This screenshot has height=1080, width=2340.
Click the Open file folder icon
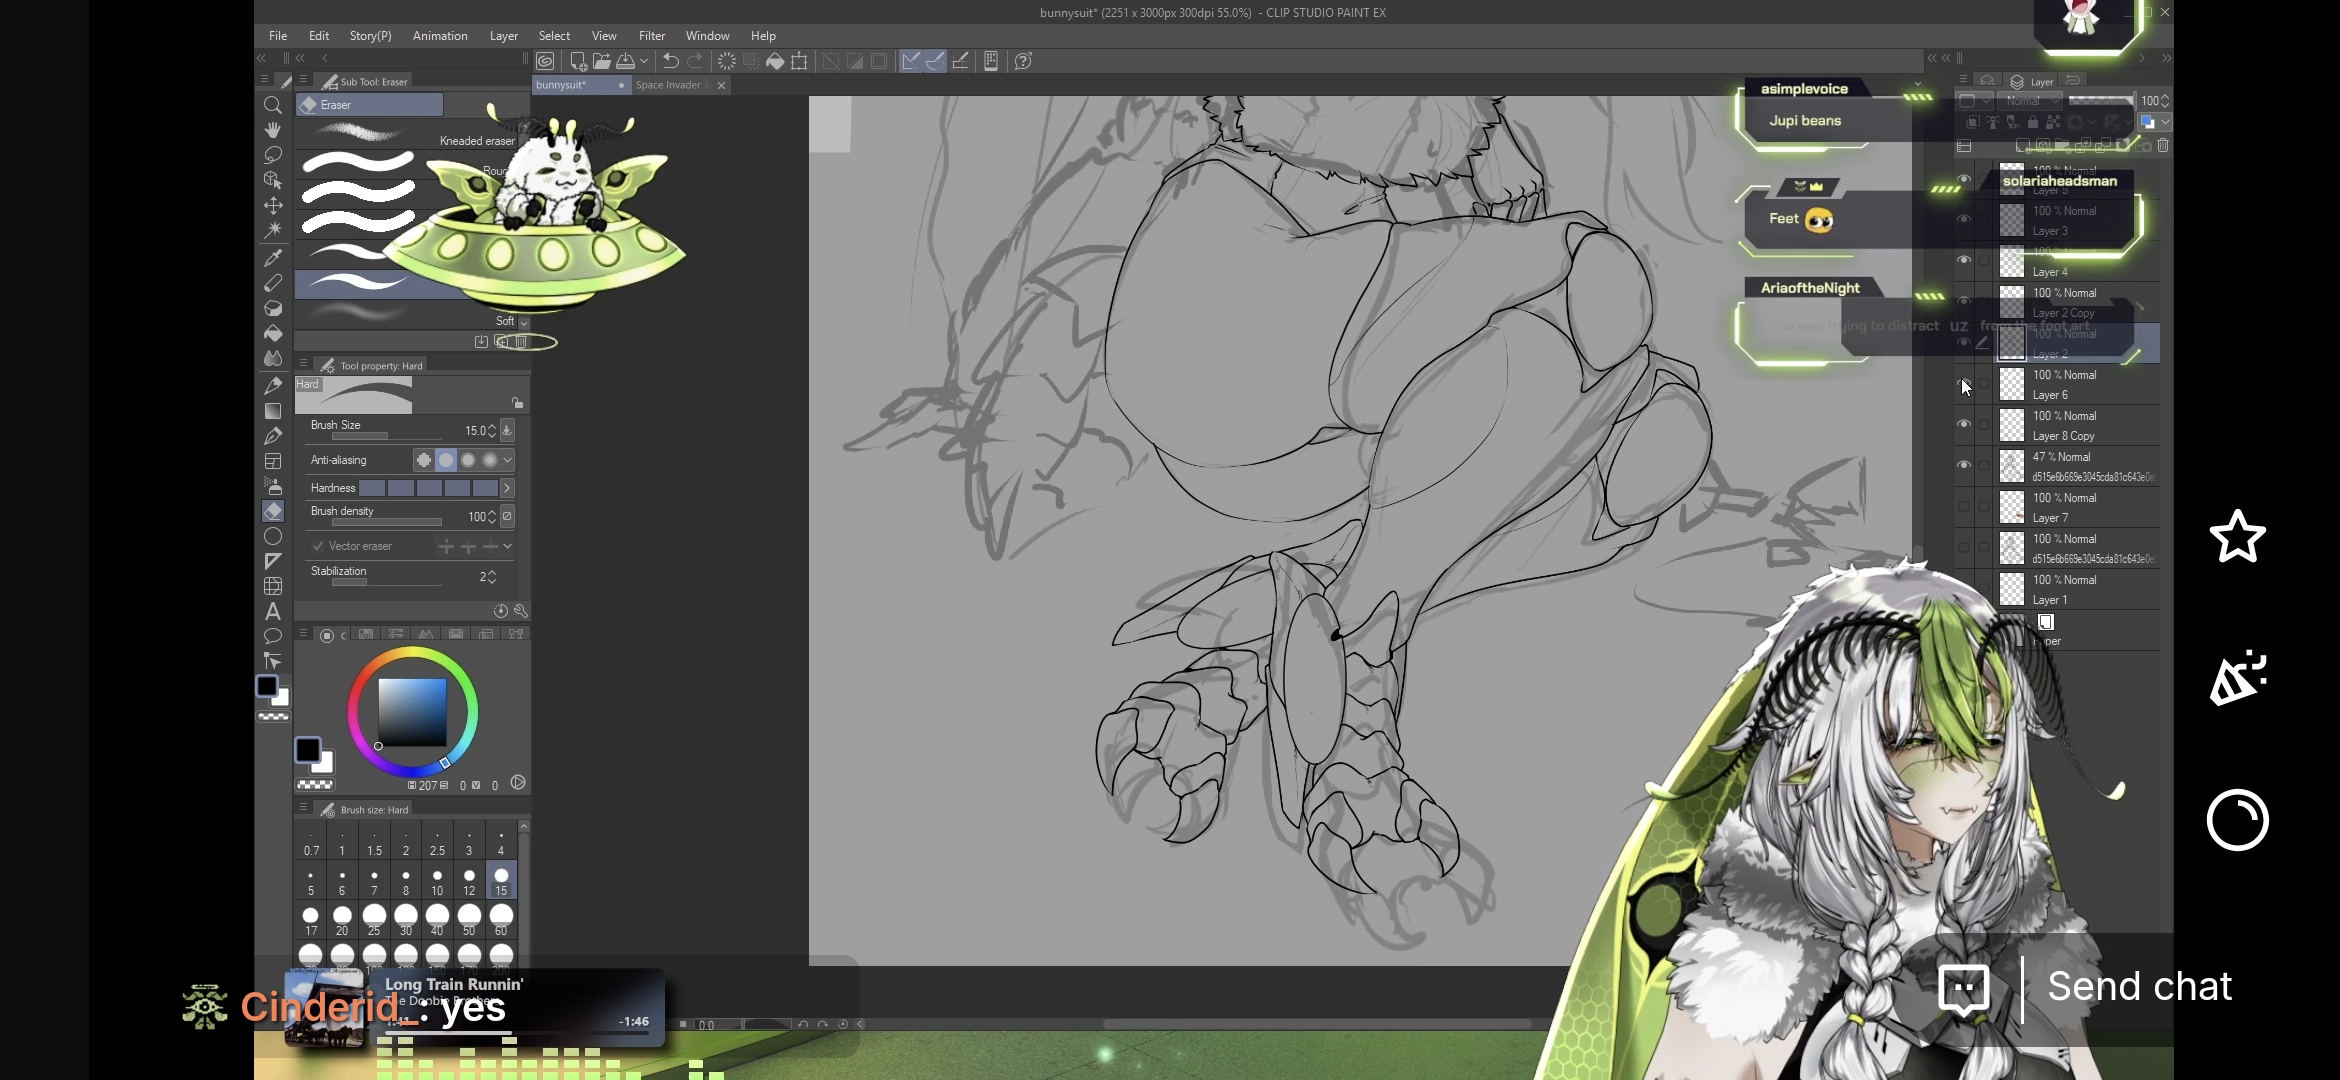(x=601, y=61)
